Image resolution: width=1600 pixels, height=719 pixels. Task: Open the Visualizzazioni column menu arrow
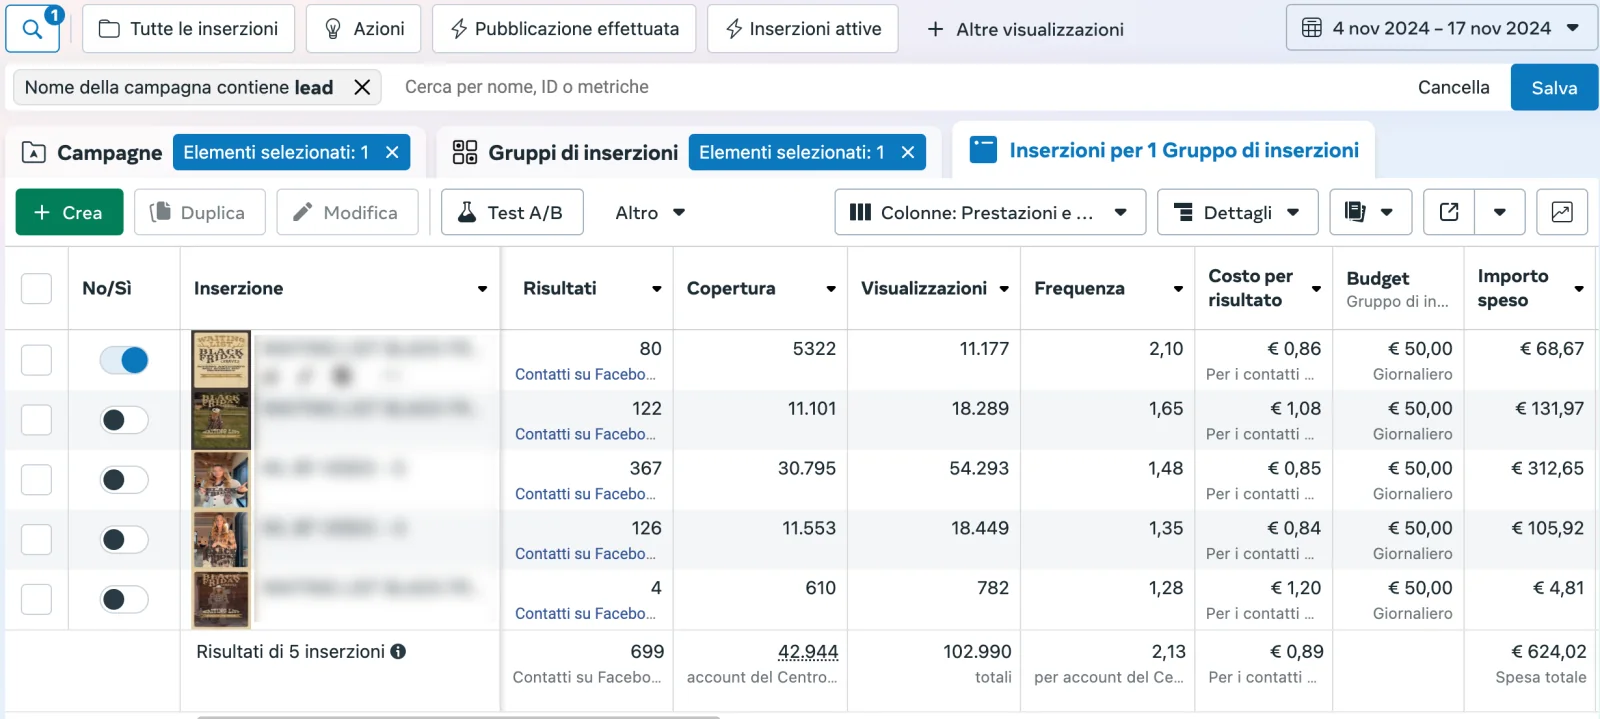pos(1004,289)
